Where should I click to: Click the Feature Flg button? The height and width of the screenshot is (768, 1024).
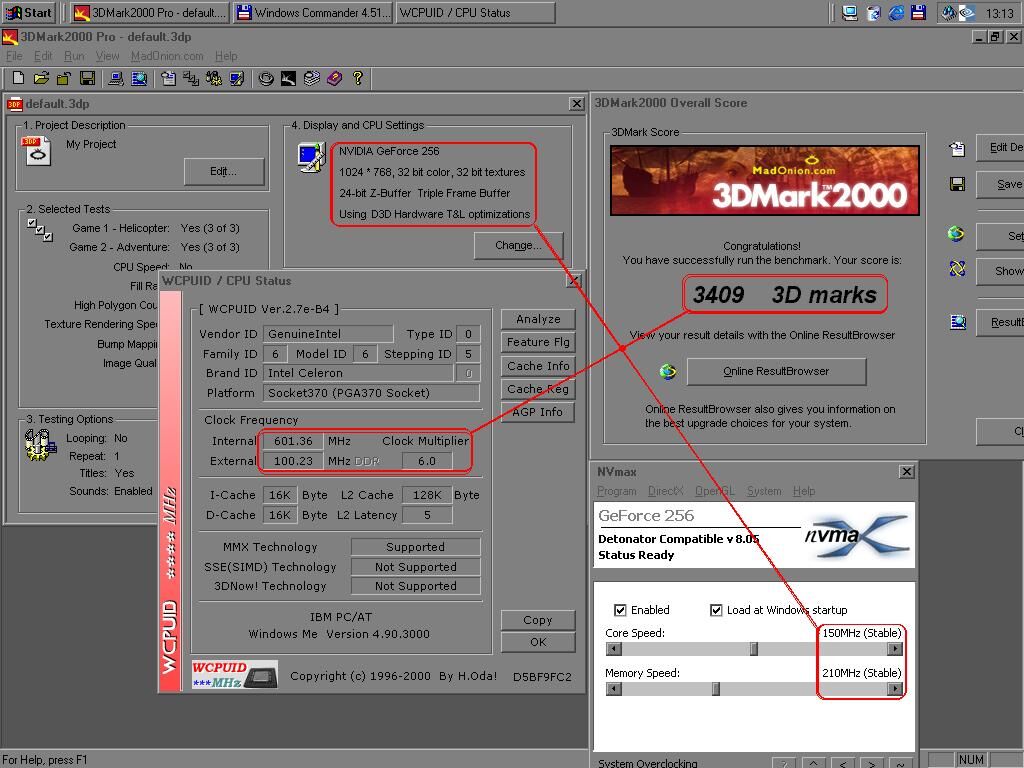(538, 342)
